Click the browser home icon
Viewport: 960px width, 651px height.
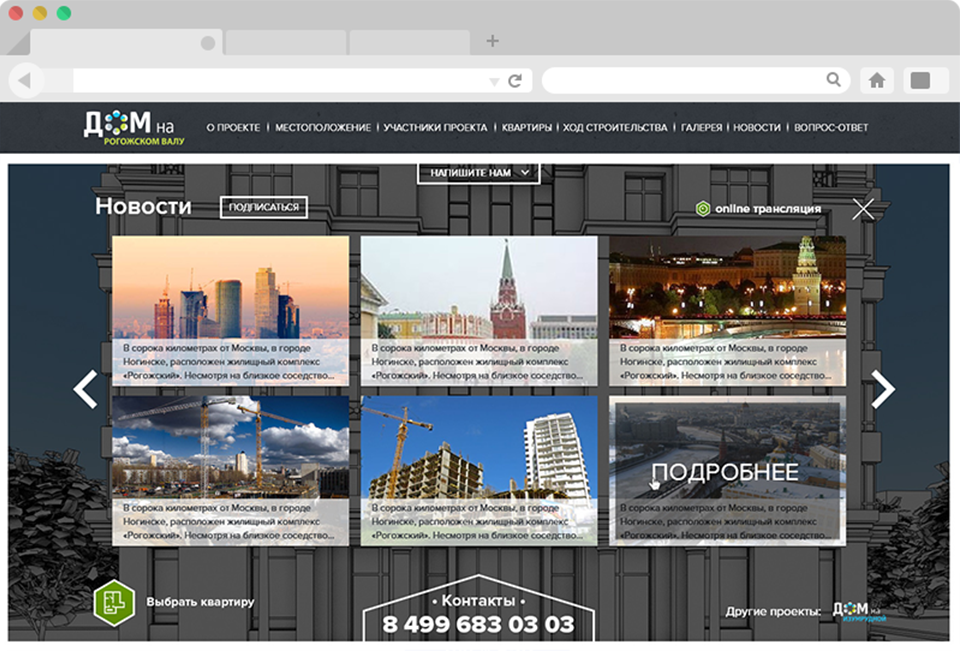(x=877, y=80)
